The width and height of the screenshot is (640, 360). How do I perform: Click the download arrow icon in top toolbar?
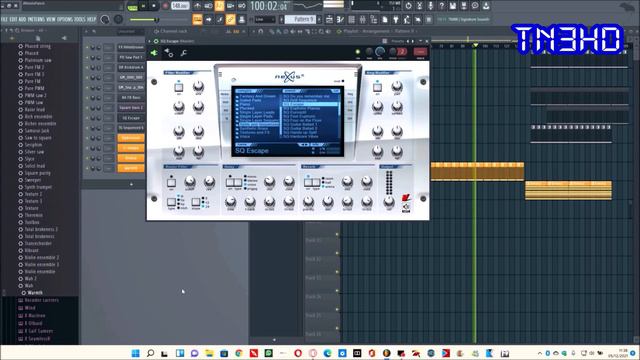(486, 6)
